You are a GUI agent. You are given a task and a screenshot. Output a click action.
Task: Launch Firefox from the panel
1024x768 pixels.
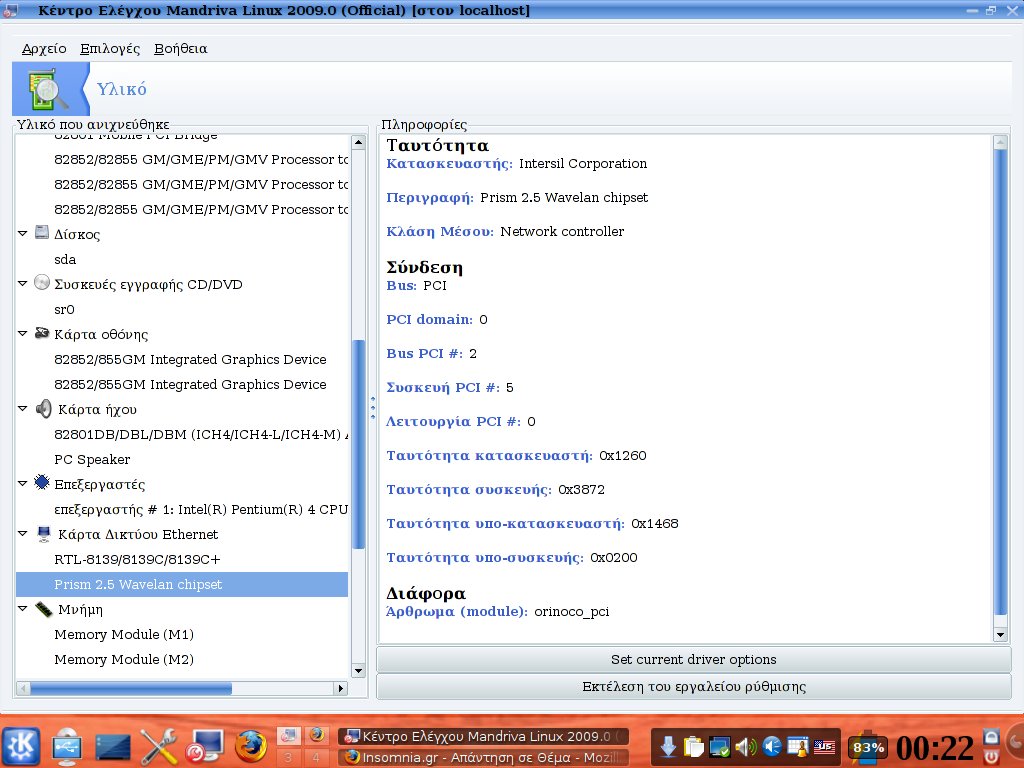coord(251,746)
